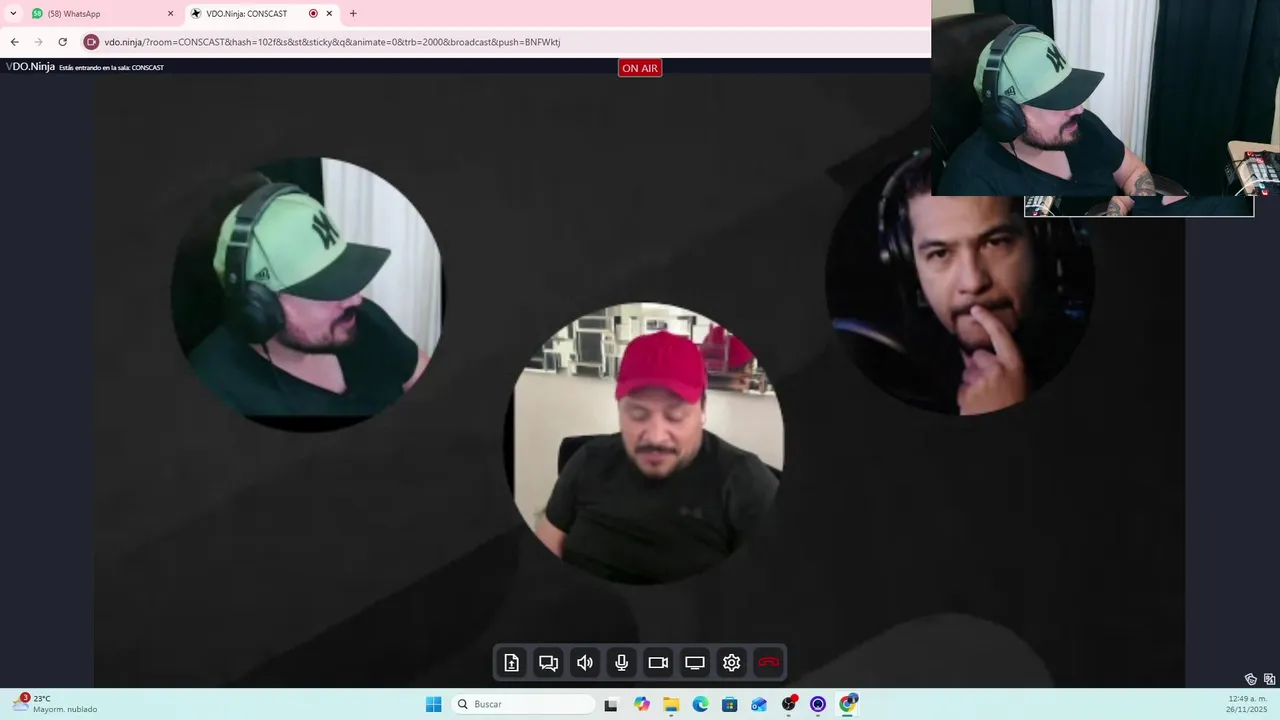Close the VDO.Ninja CONSCAST tab

329,14
